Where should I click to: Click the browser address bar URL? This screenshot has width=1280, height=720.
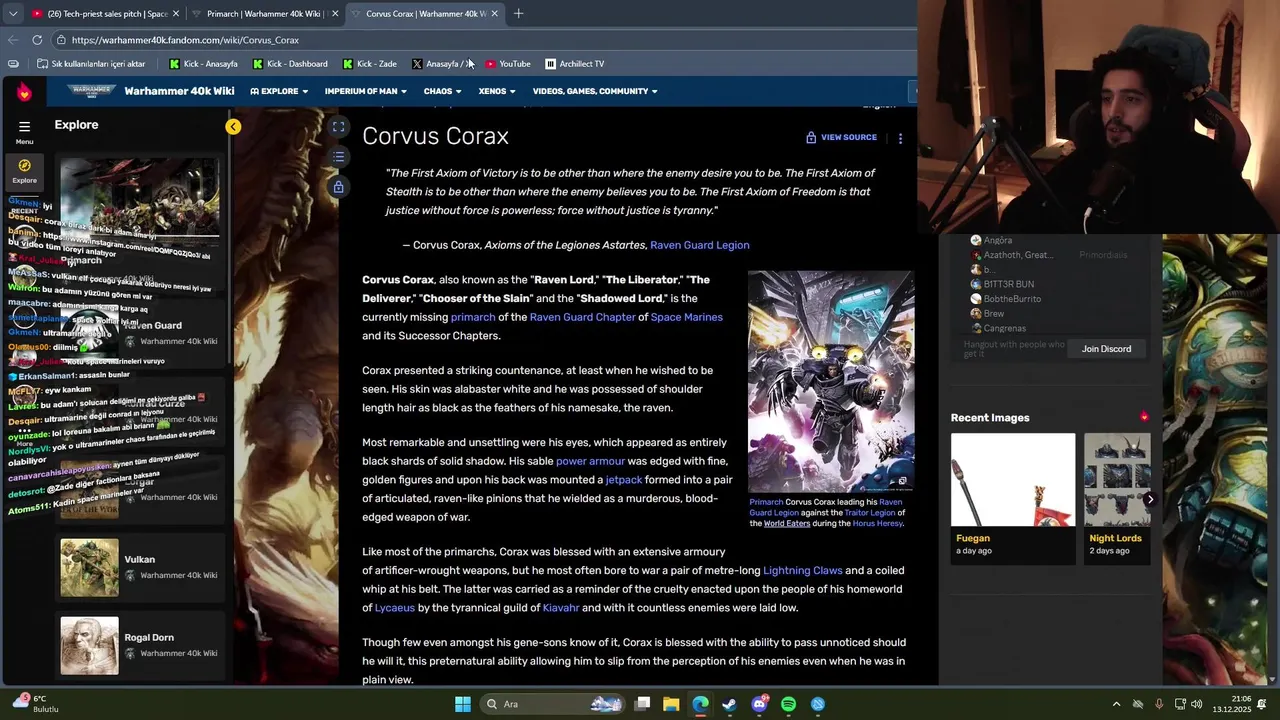pyautogui.click(x=185, y=40)
